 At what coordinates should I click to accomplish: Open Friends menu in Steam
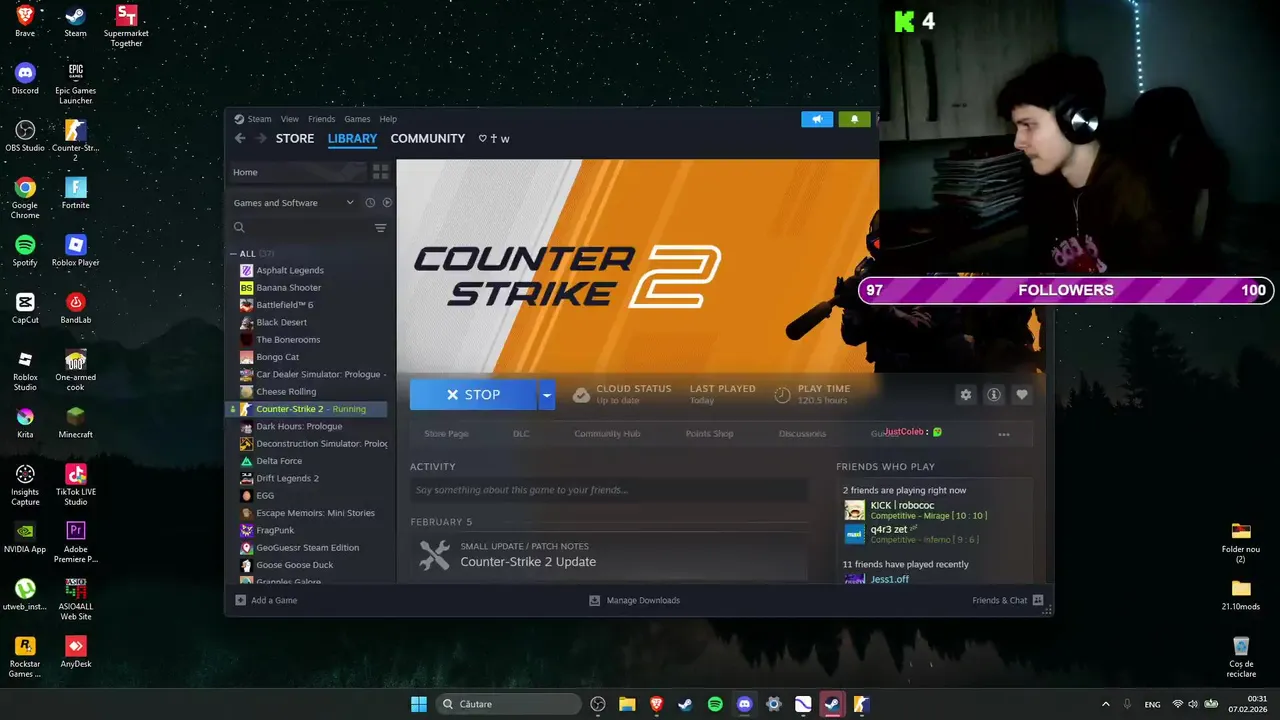(322, 119)
